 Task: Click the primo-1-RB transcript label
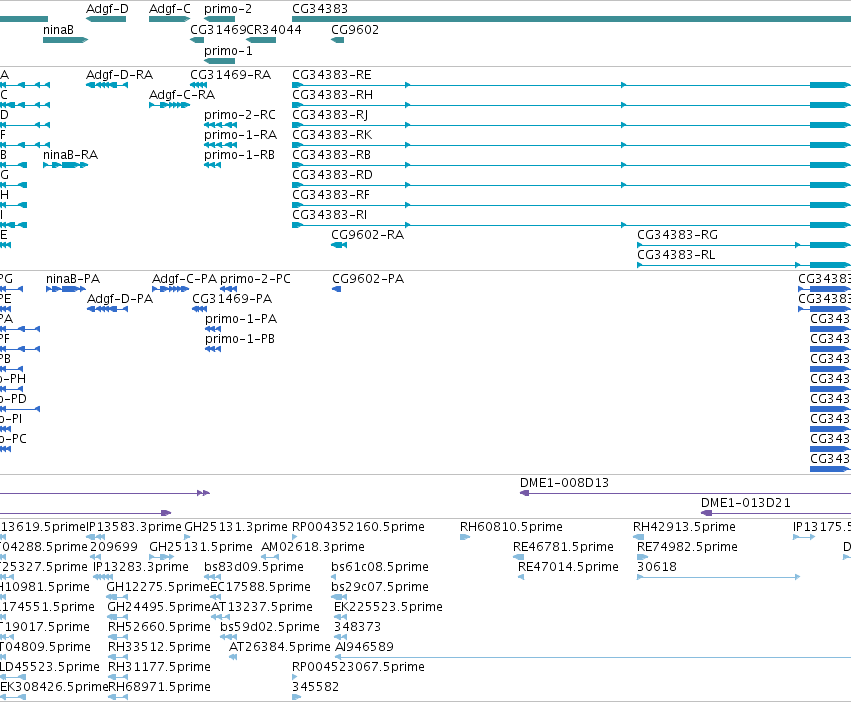tap(239, 155)
